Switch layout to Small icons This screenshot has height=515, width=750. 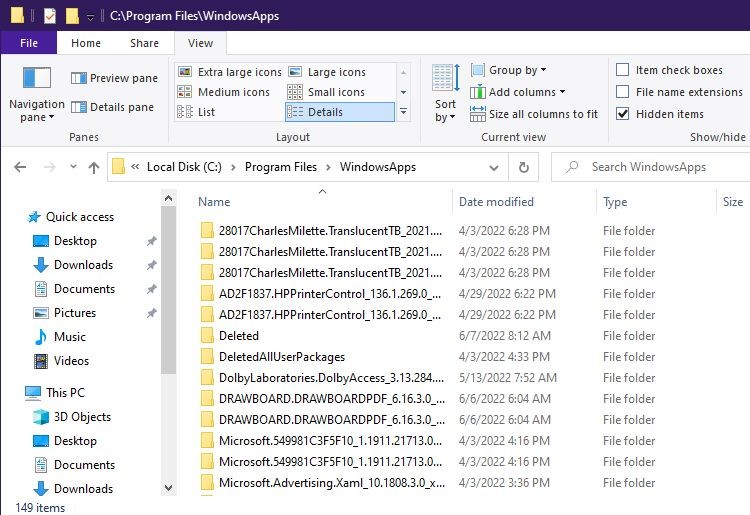(x=326, y=92)
